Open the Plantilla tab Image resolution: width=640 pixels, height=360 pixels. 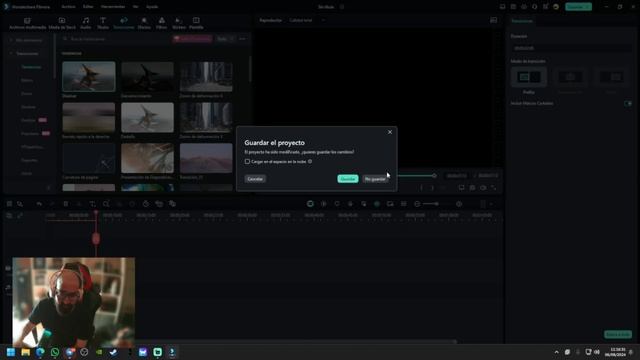coord(196,23)
